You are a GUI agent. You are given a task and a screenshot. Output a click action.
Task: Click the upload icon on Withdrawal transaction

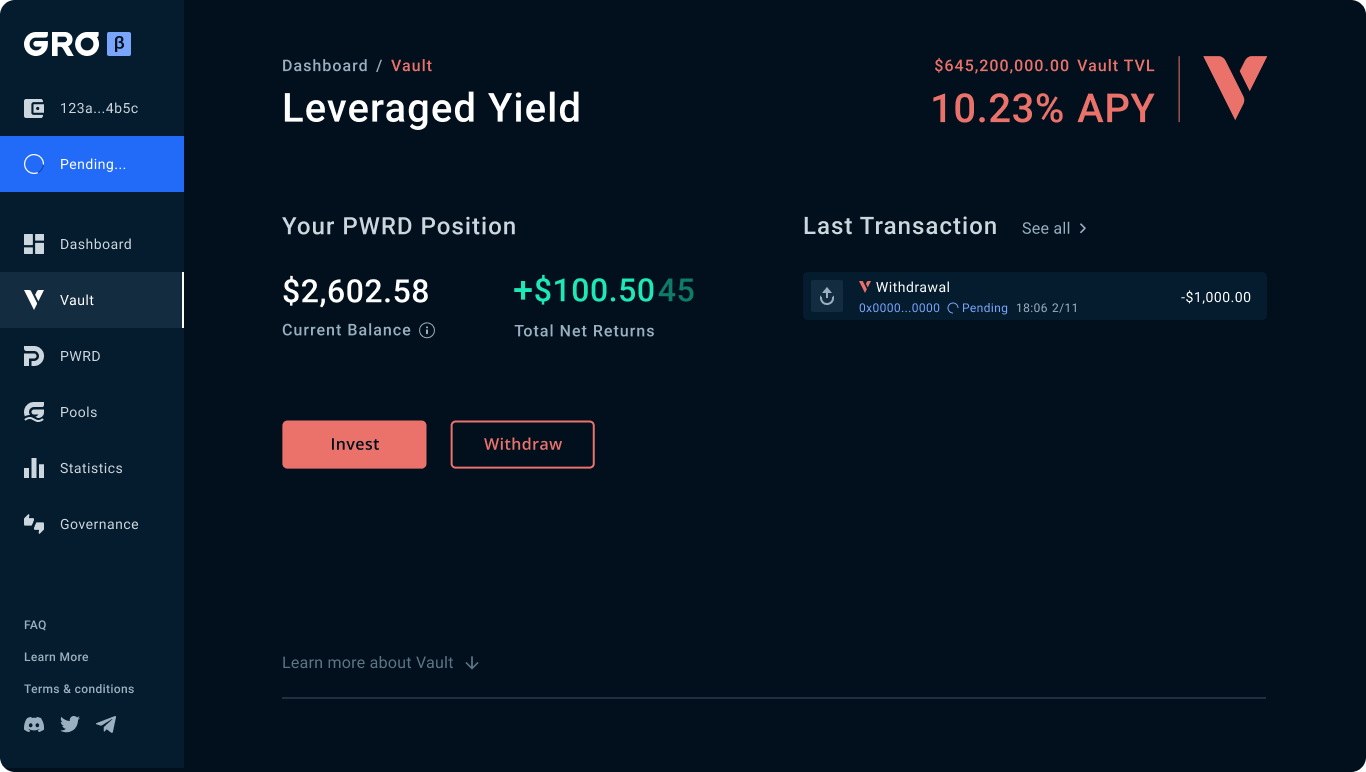(x=827, y=296)
